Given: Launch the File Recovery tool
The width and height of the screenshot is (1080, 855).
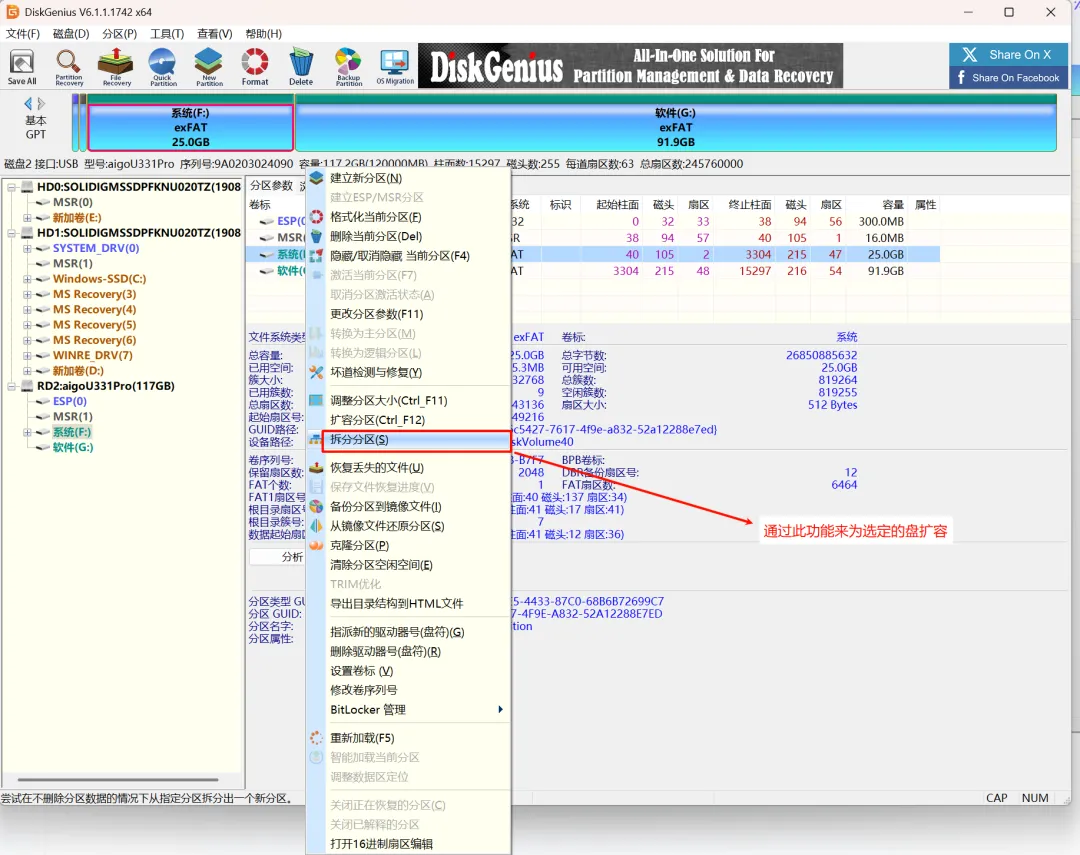Looking at the screenshot, I should pos(116,68).
